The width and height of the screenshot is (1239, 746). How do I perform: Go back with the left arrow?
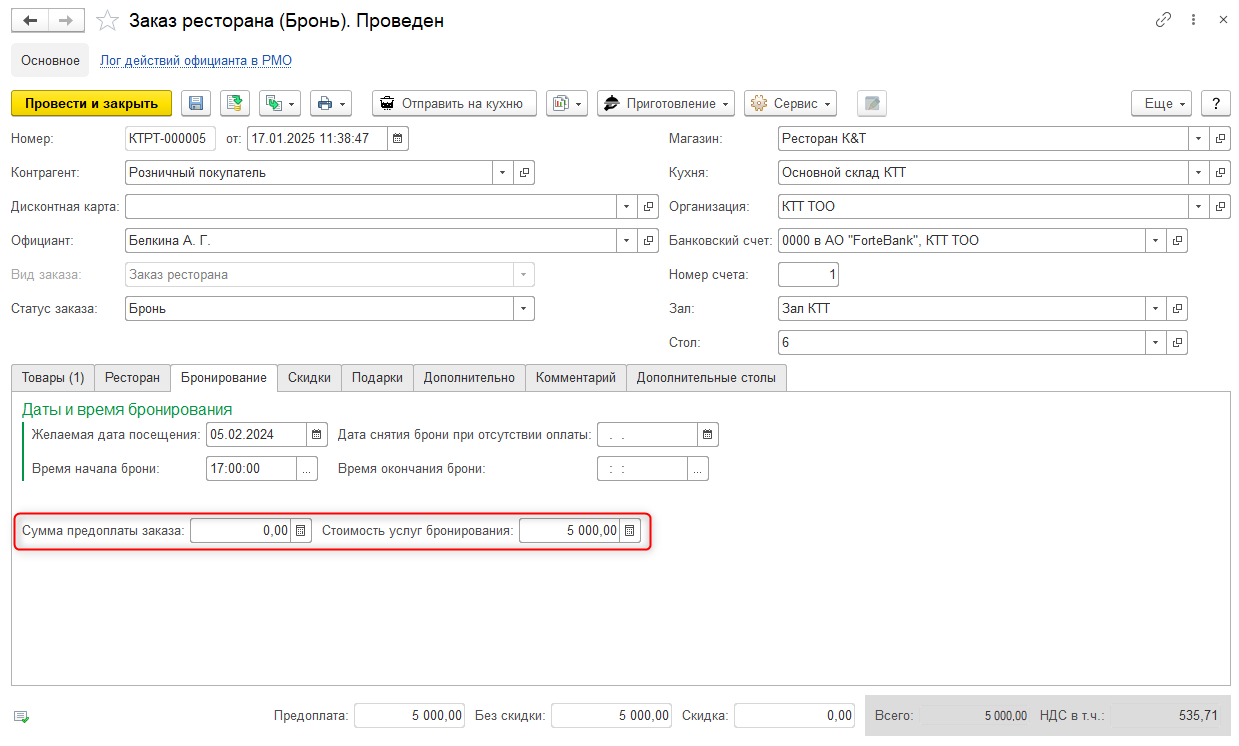click(30, 20)
